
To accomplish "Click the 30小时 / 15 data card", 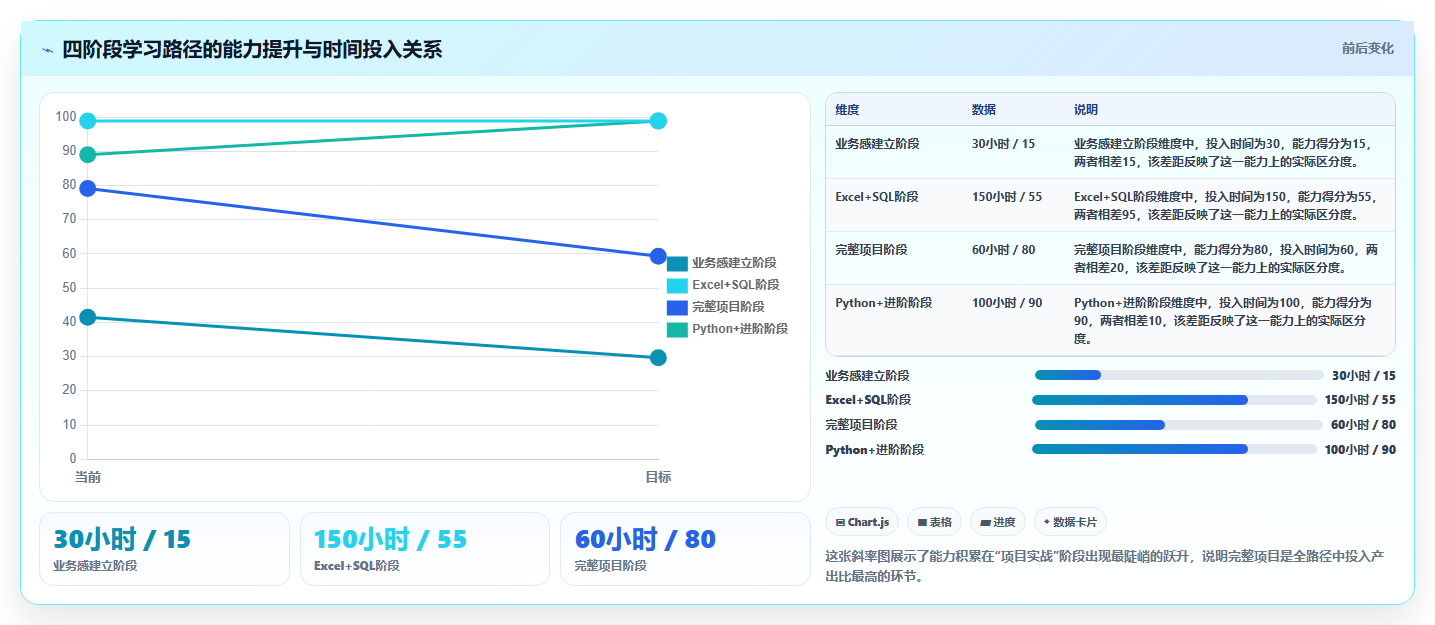I will pos(164,549).
